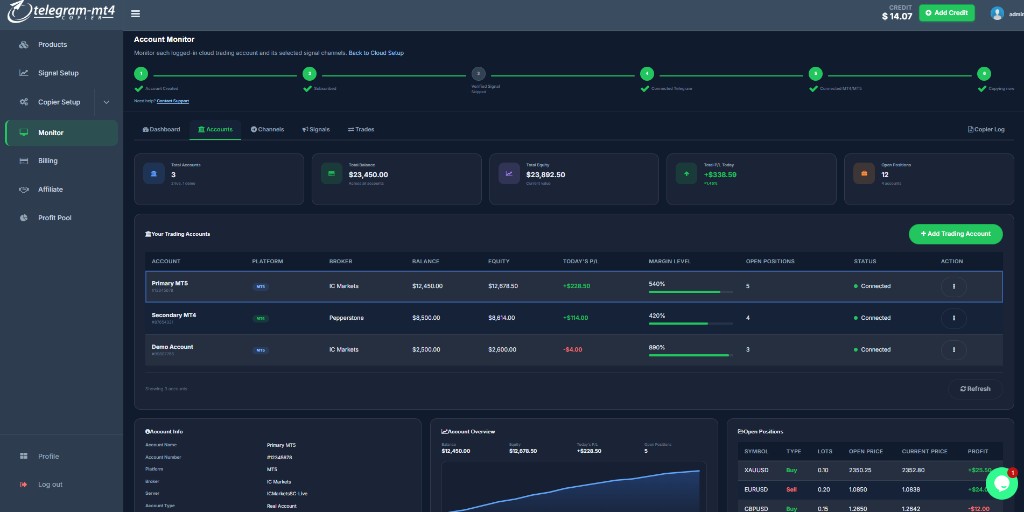Toggle the hamburger sidebar menu
This screenshot has width=1024, height=512.
click(x=135, y=14)
